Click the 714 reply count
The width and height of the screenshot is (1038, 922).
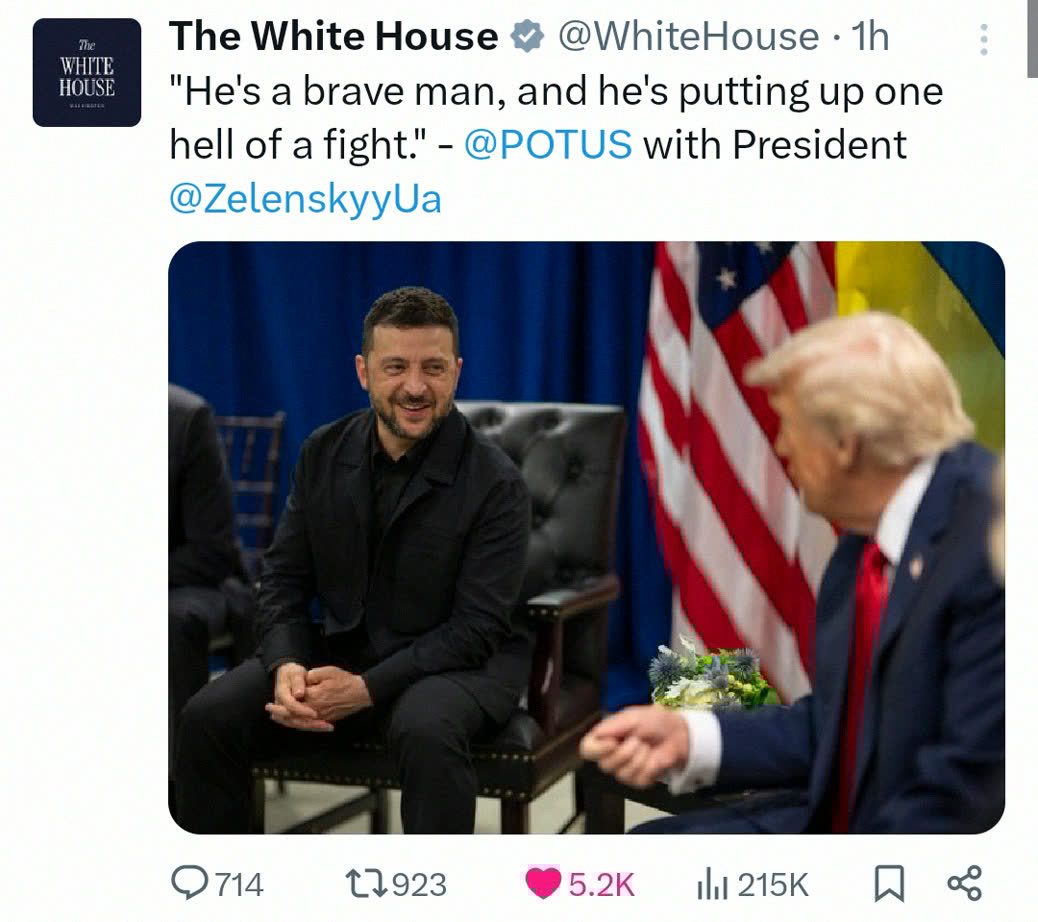coord(240,885)
